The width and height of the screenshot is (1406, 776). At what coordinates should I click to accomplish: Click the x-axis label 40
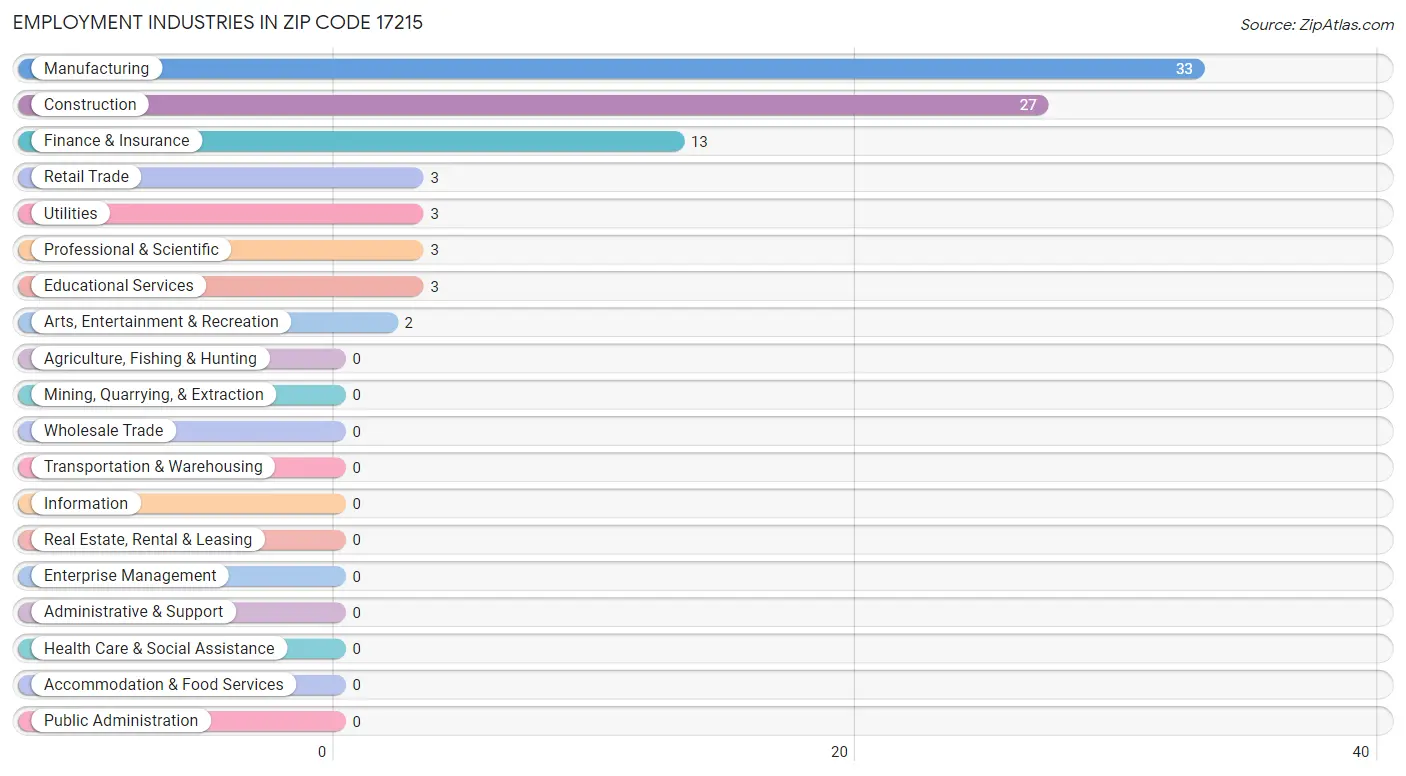point(1360,752)
